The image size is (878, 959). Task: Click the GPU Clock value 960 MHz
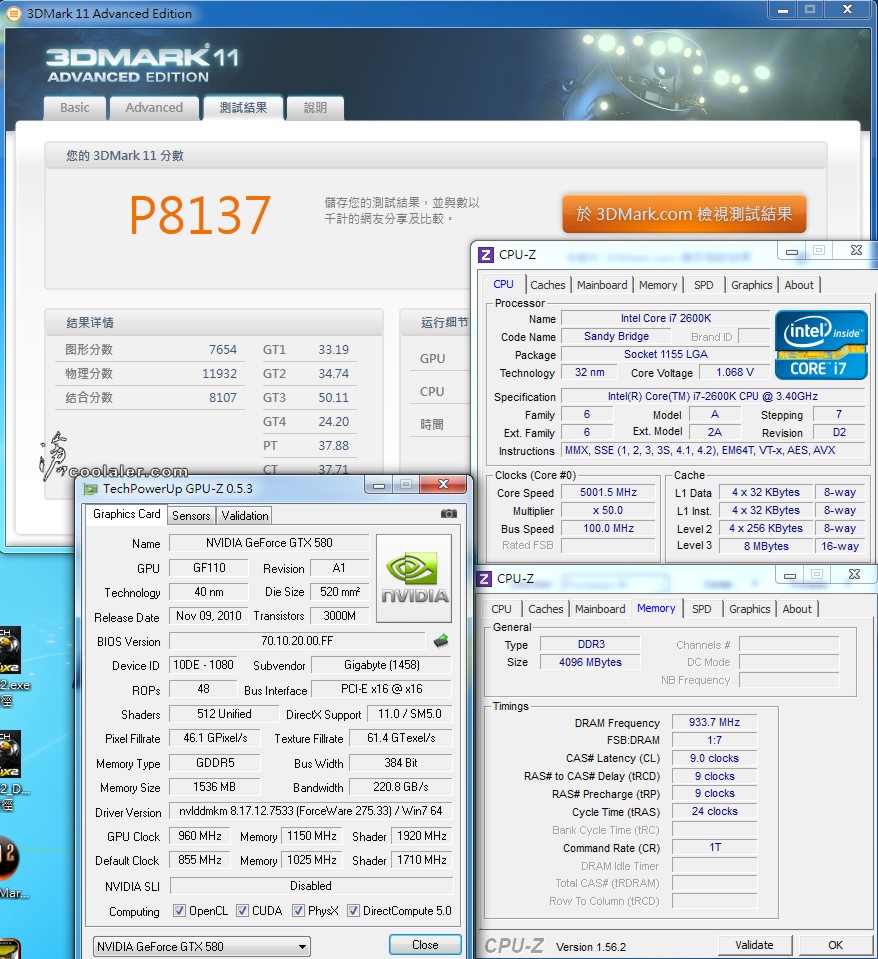pos(199,835)
